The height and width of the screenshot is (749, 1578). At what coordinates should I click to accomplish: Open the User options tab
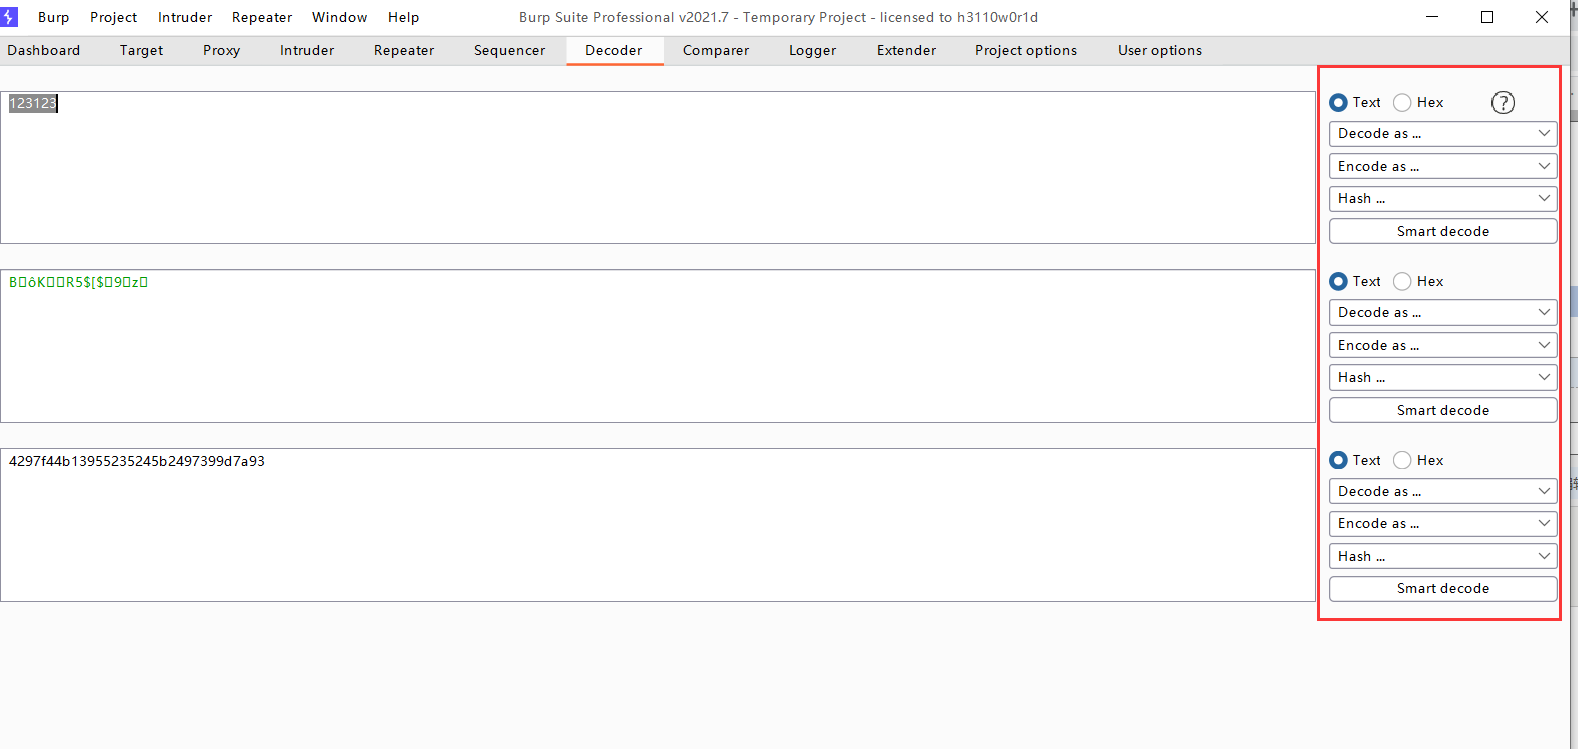(x=1160, y=50)
